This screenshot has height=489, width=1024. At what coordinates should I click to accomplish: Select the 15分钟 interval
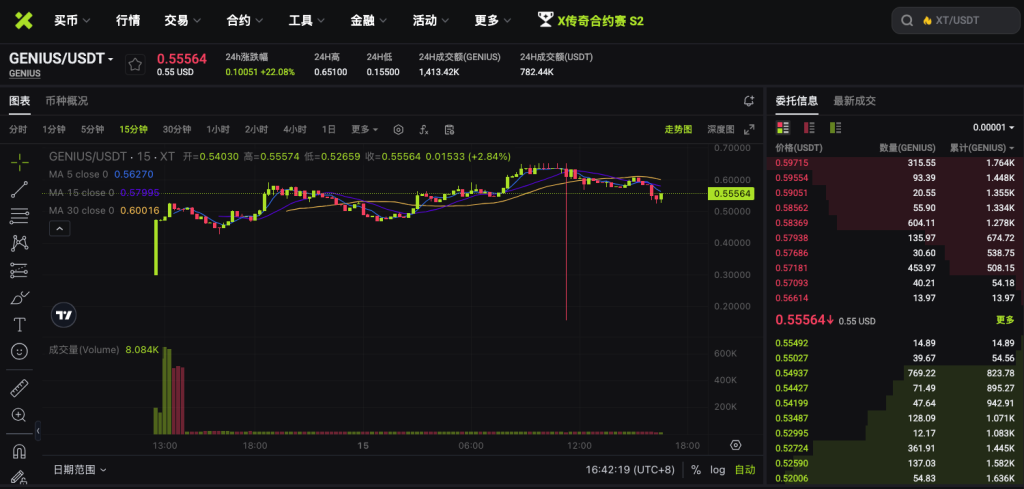point(133,129)
